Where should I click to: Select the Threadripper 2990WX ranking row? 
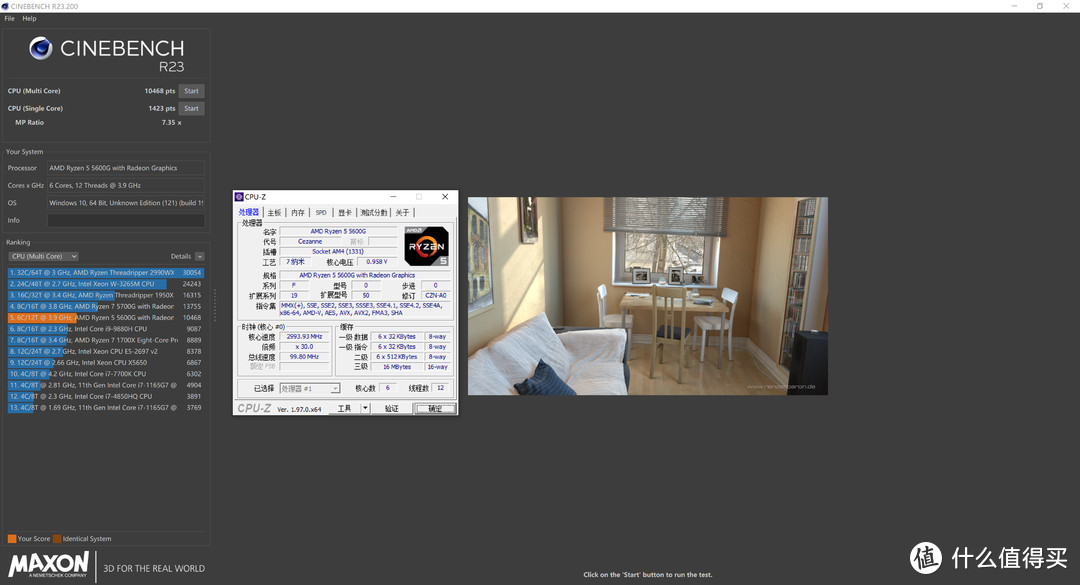[x=105, y=273]
